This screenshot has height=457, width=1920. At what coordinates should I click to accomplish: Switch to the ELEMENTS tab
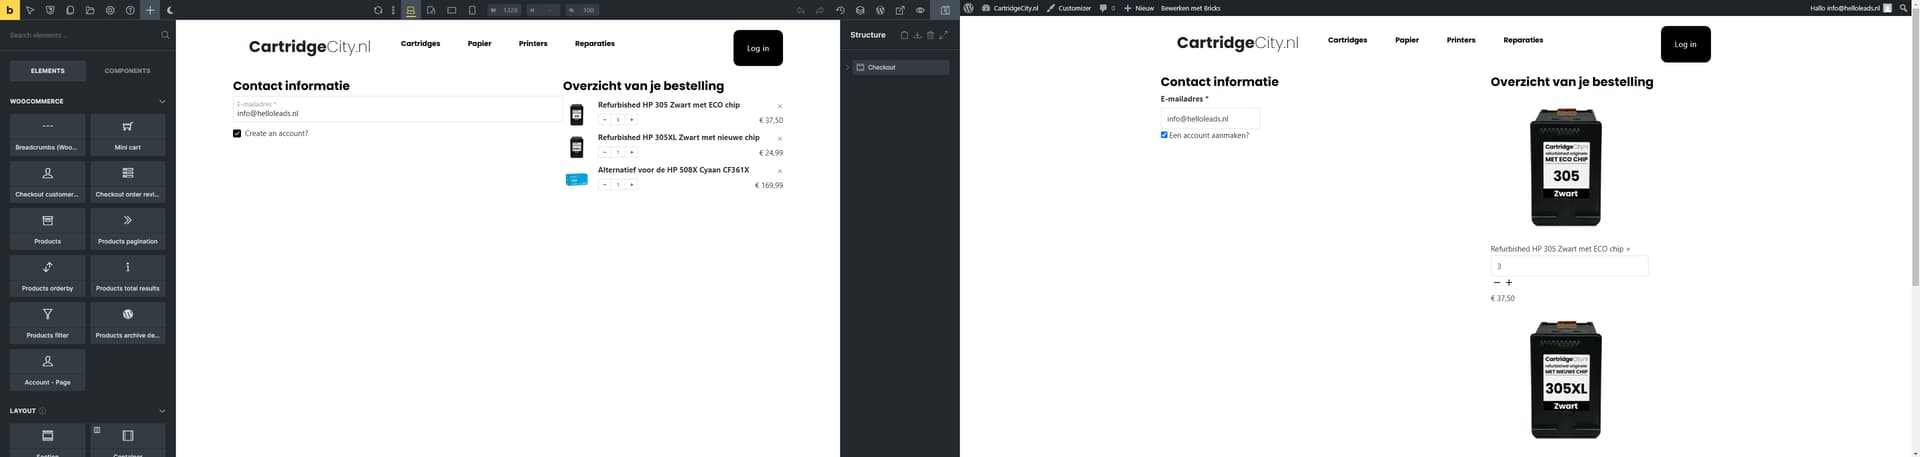[47, 71]
